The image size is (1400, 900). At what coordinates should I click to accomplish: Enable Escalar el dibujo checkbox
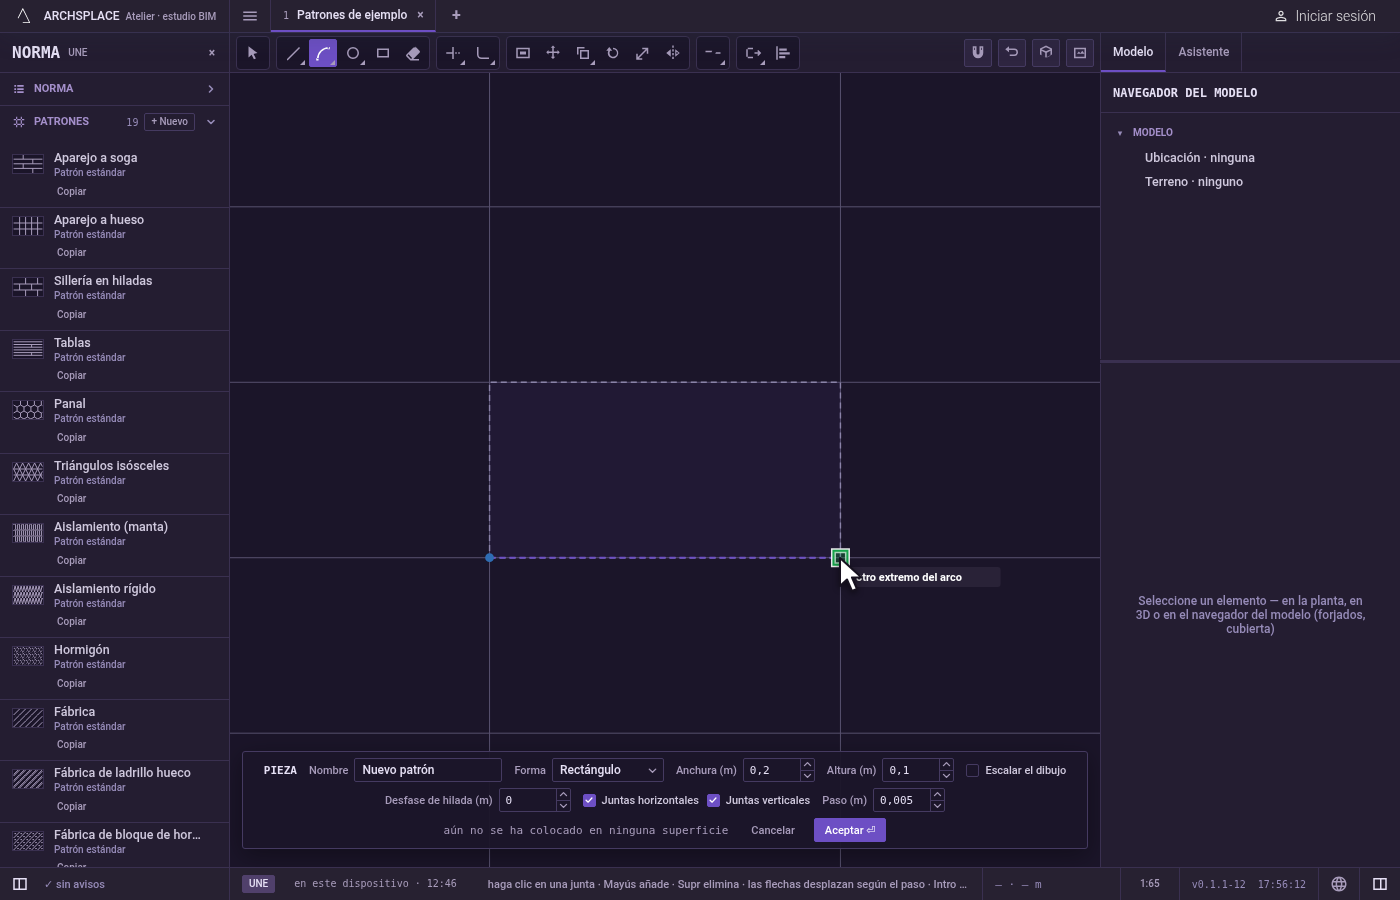tap(972, 770)
